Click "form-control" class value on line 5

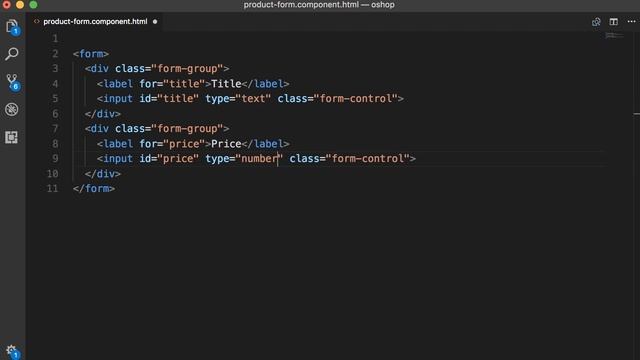(356, 99)
